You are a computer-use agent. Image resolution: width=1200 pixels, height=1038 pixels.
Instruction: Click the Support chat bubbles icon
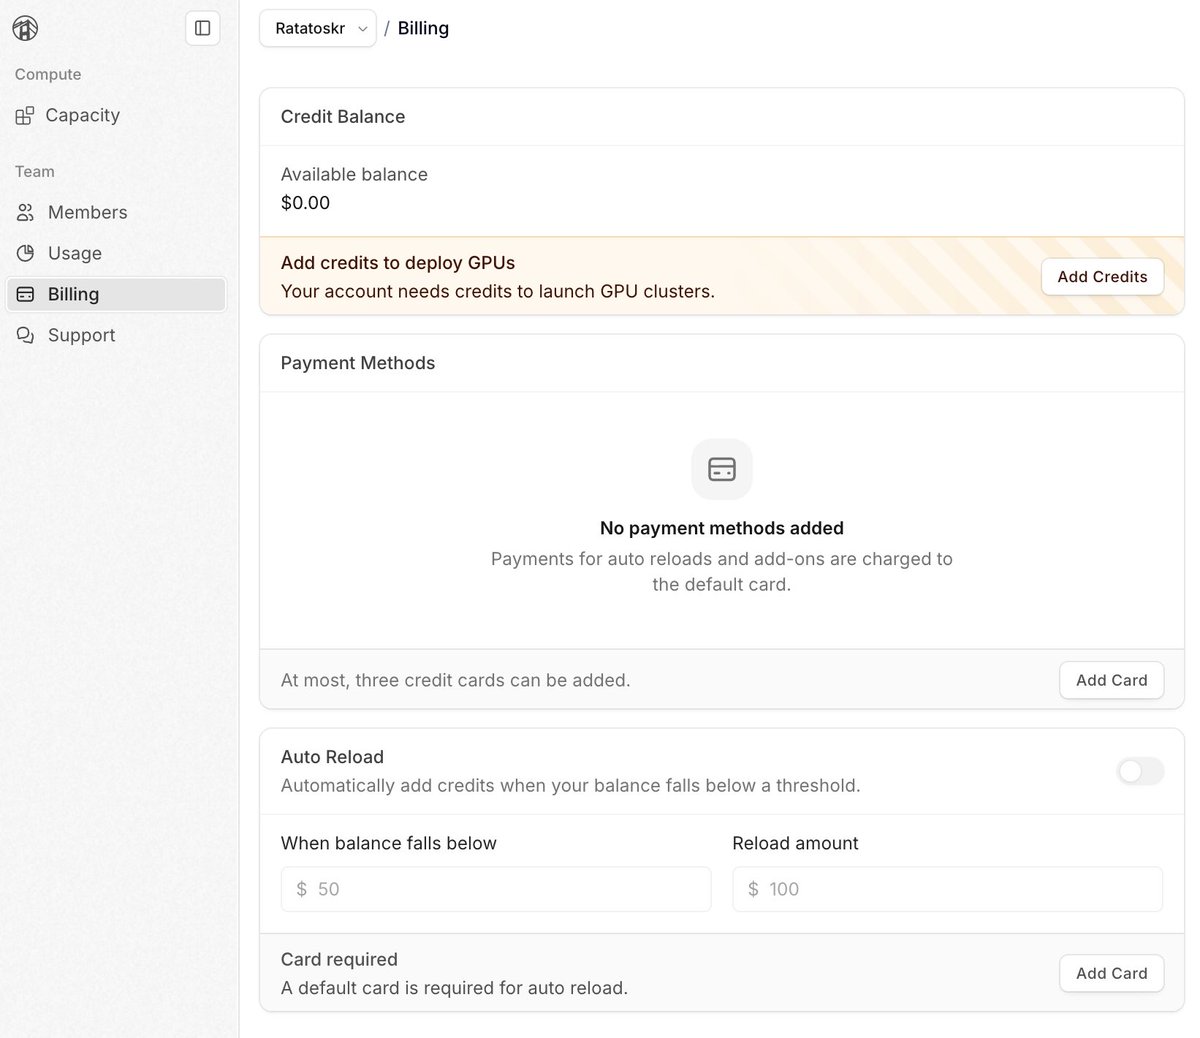click(x=26, y=336)
